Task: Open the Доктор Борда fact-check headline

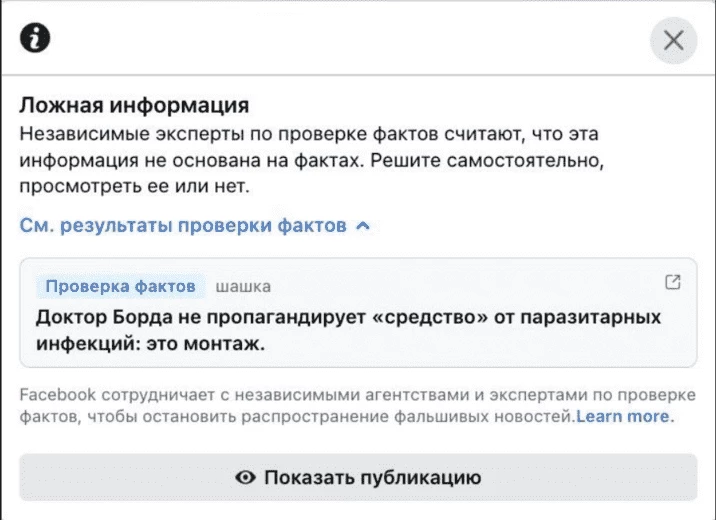Action: coord(348,330)
